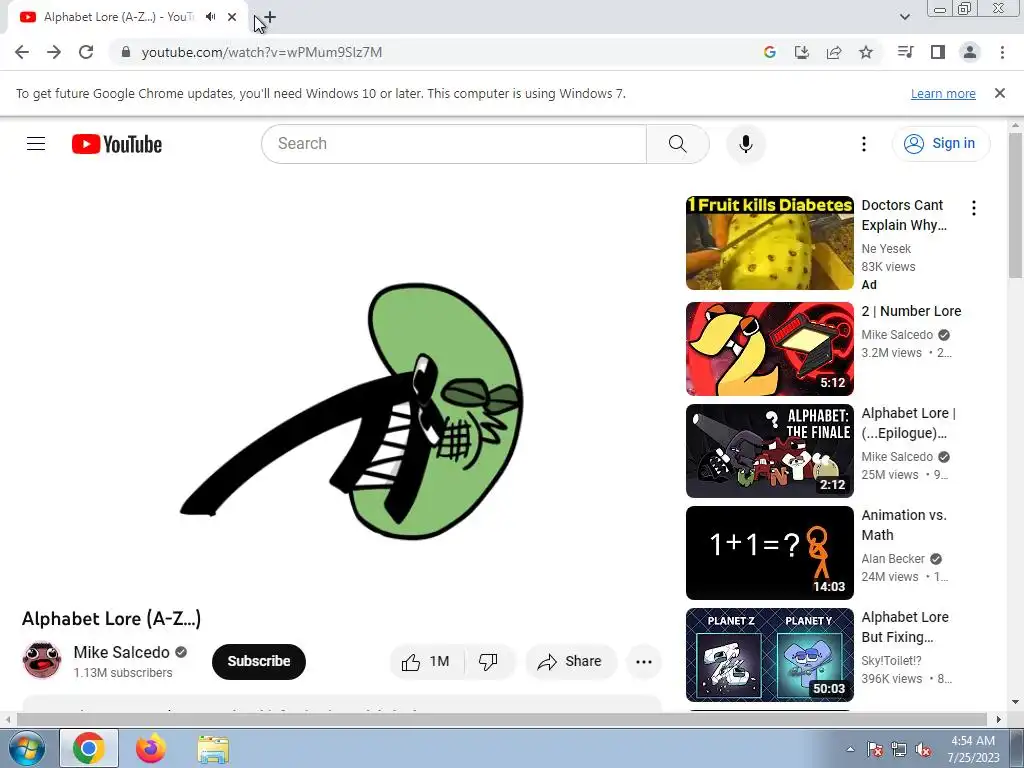Close the Alphabet Lore tab

tap(232, 17)
